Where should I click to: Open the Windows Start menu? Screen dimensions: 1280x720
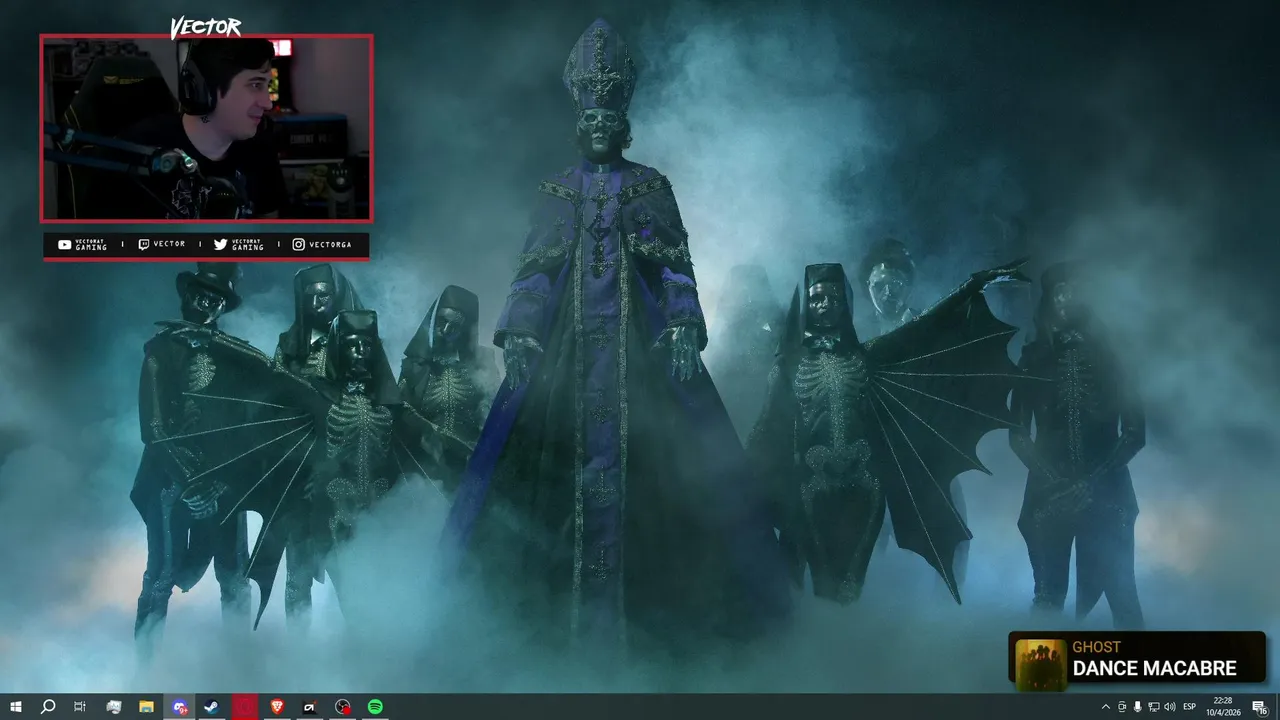[15, 707]
